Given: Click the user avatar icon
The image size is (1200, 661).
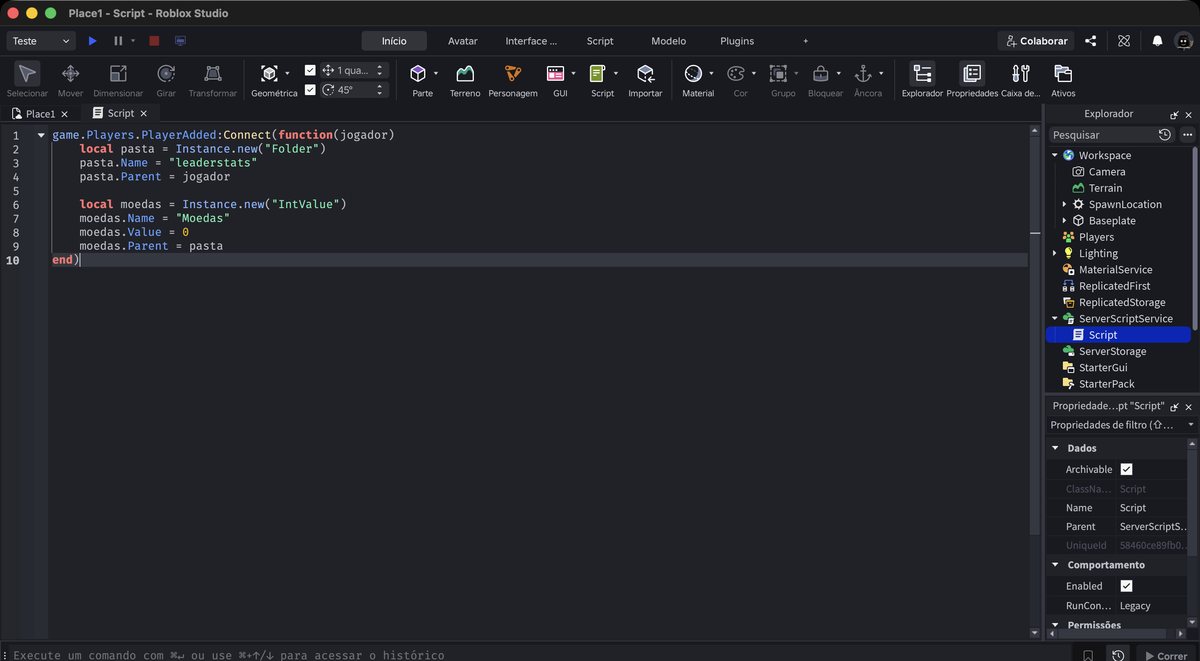Looking at the screenshot, I should 1184,41.
